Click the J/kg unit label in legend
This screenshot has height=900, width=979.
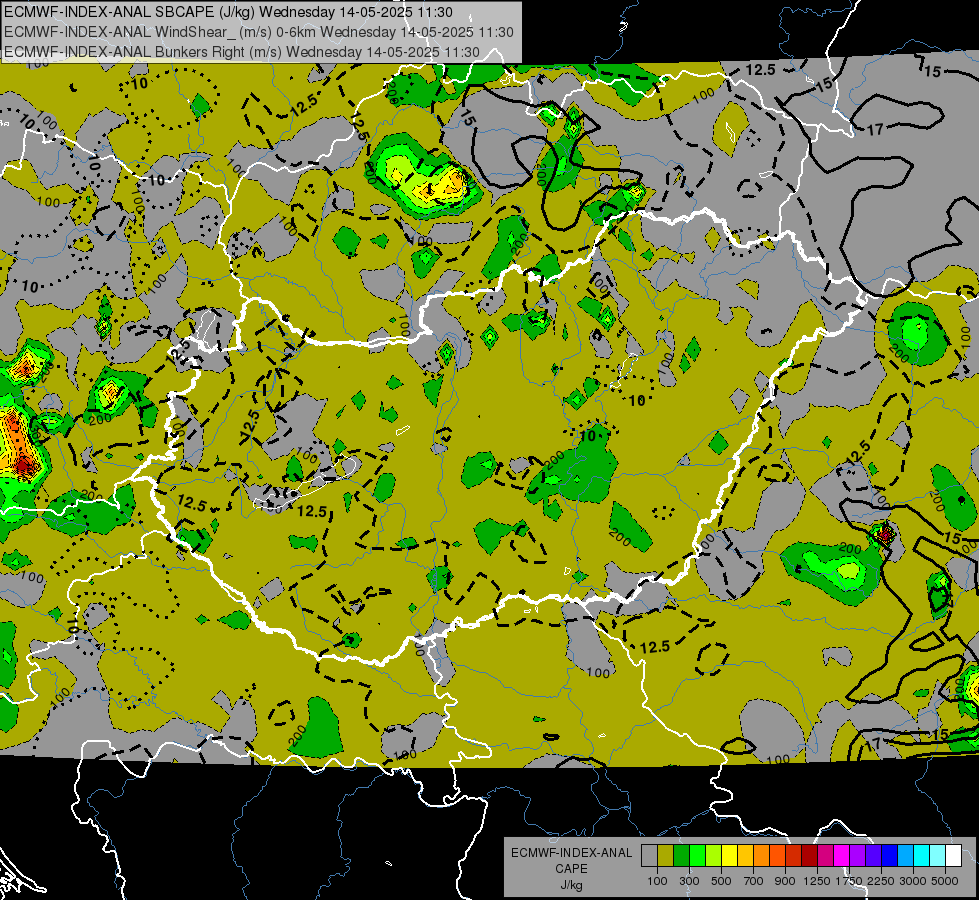(x=571, y=885)
